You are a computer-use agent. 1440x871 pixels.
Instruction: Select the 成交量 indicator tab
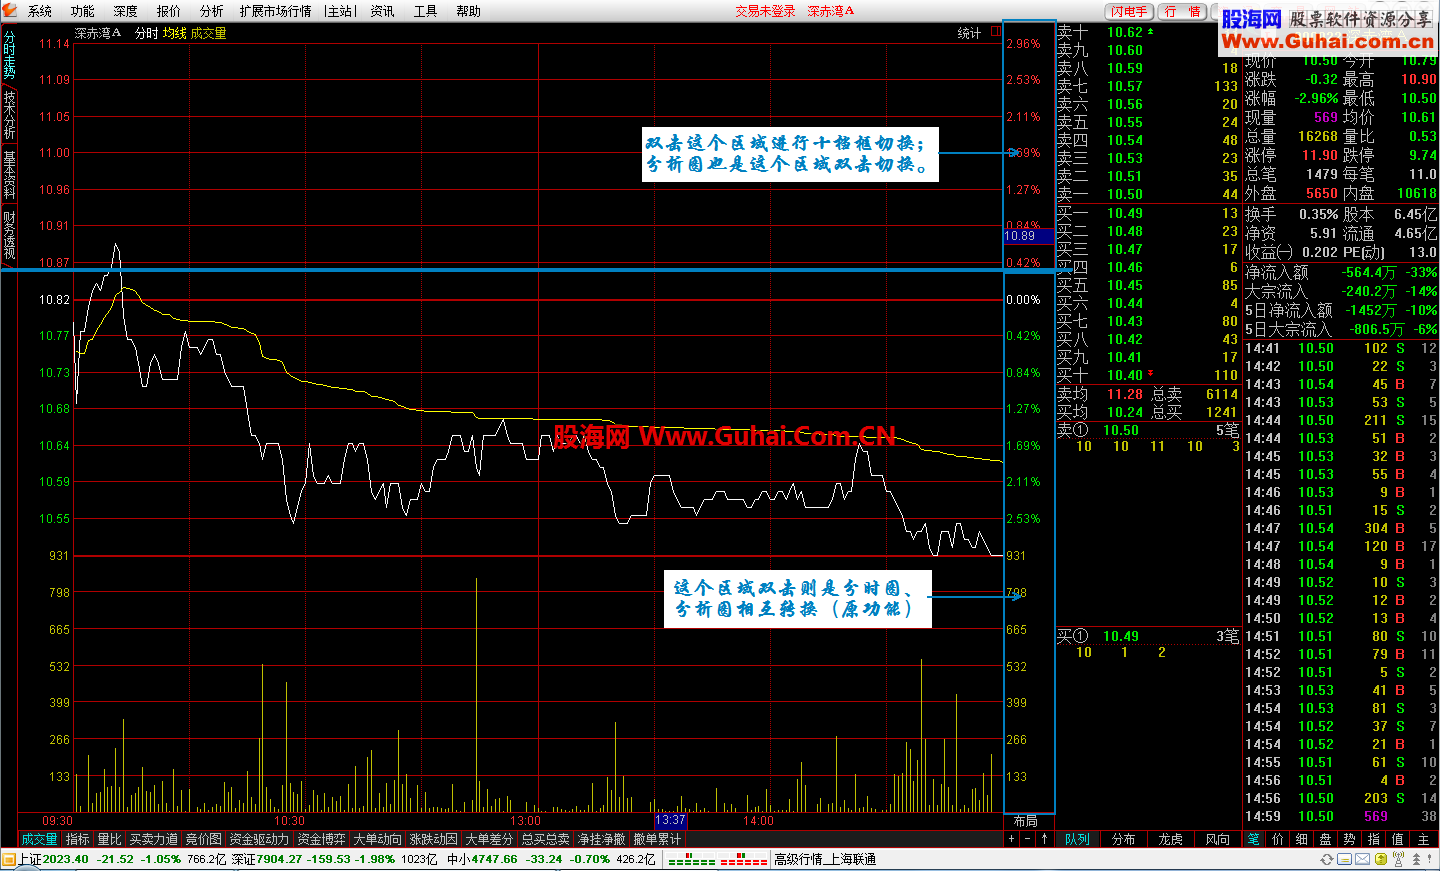point(40,839)
